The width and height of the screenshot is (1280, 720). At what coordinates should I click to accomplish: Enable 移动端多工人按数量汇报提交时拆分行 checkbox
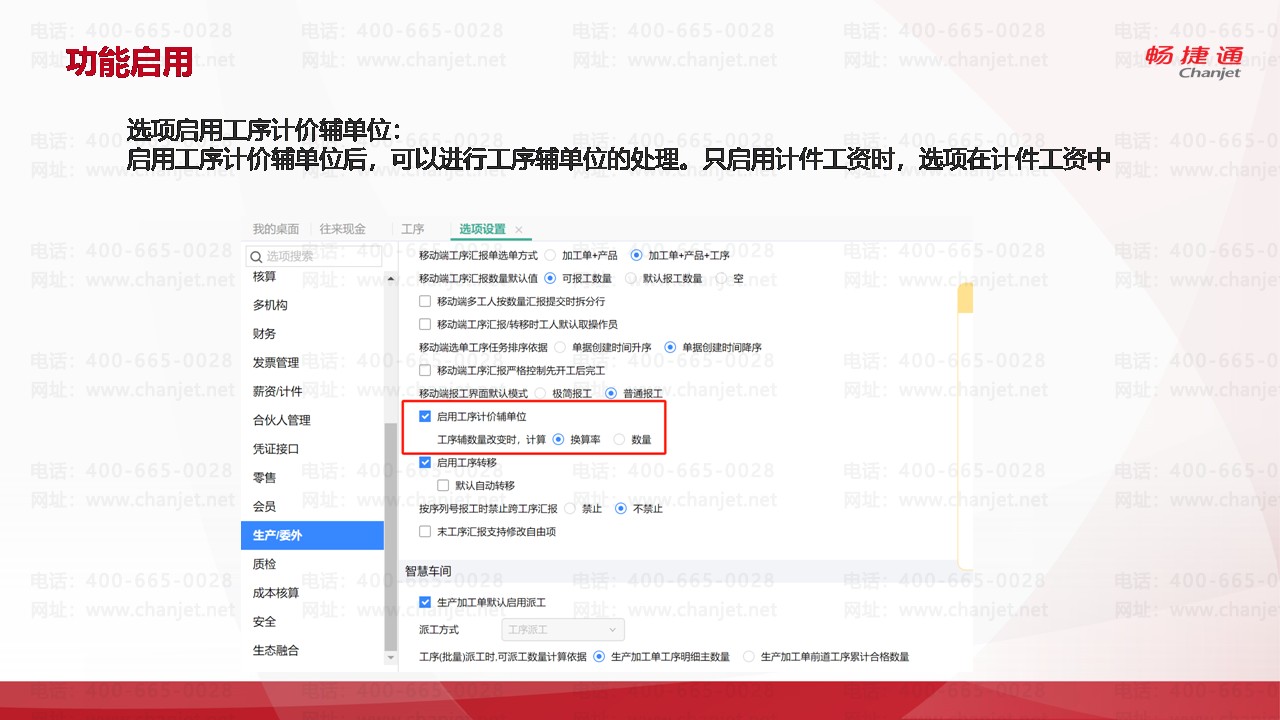(x=425, y=301)
